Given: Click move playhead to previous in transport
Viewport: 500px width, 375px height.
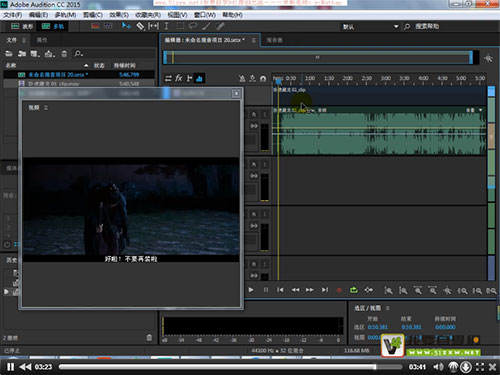Looking at the screenshot, I should [280, 290].
